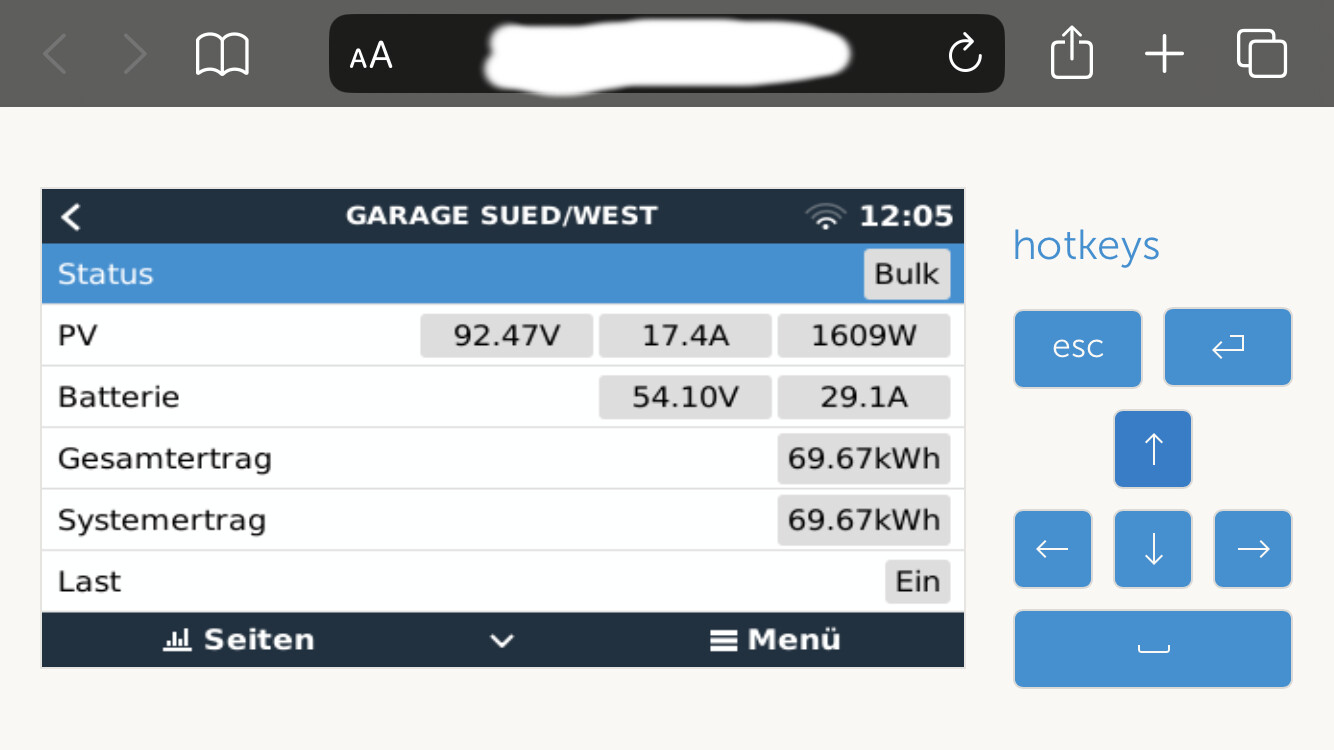Open the Seiten pages view
Screen dimensions: 1334x750
click(239, 640)
